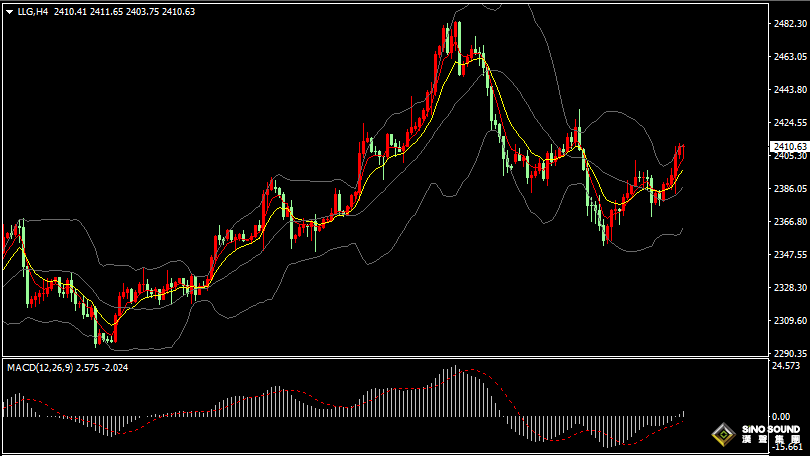
Task: Click the end of red MACD signal line
Action: [683, 420]
